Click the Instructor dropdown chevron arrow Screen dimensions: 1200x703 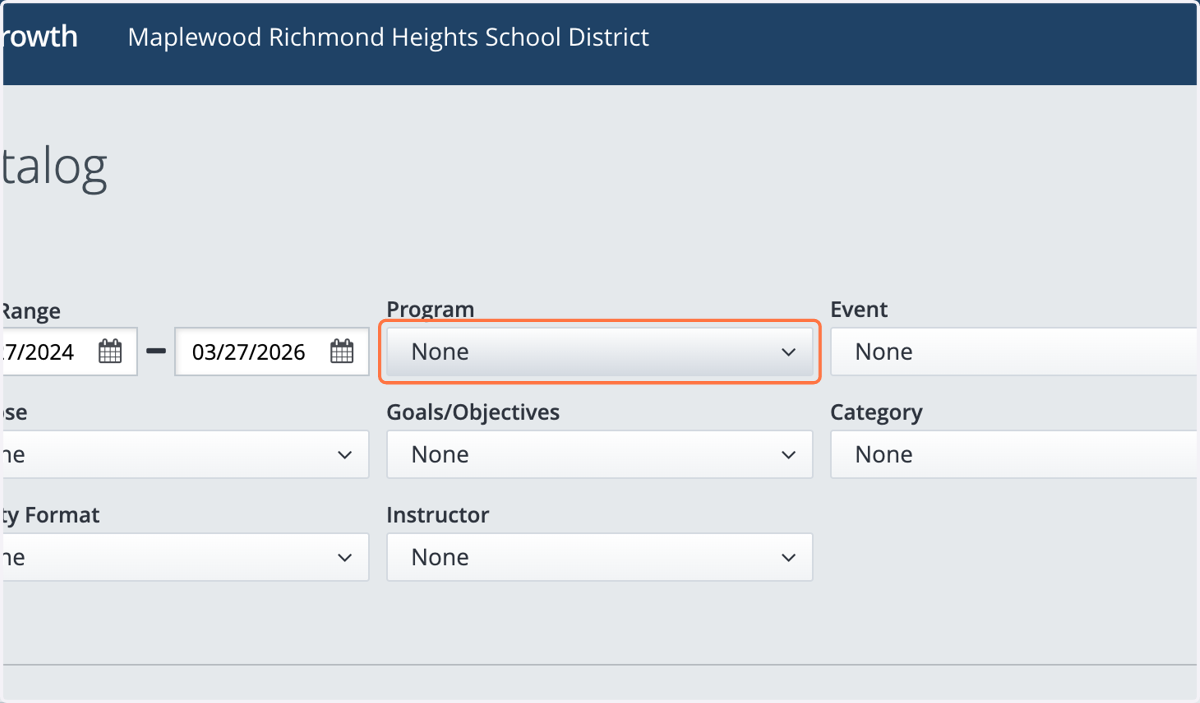788,557
